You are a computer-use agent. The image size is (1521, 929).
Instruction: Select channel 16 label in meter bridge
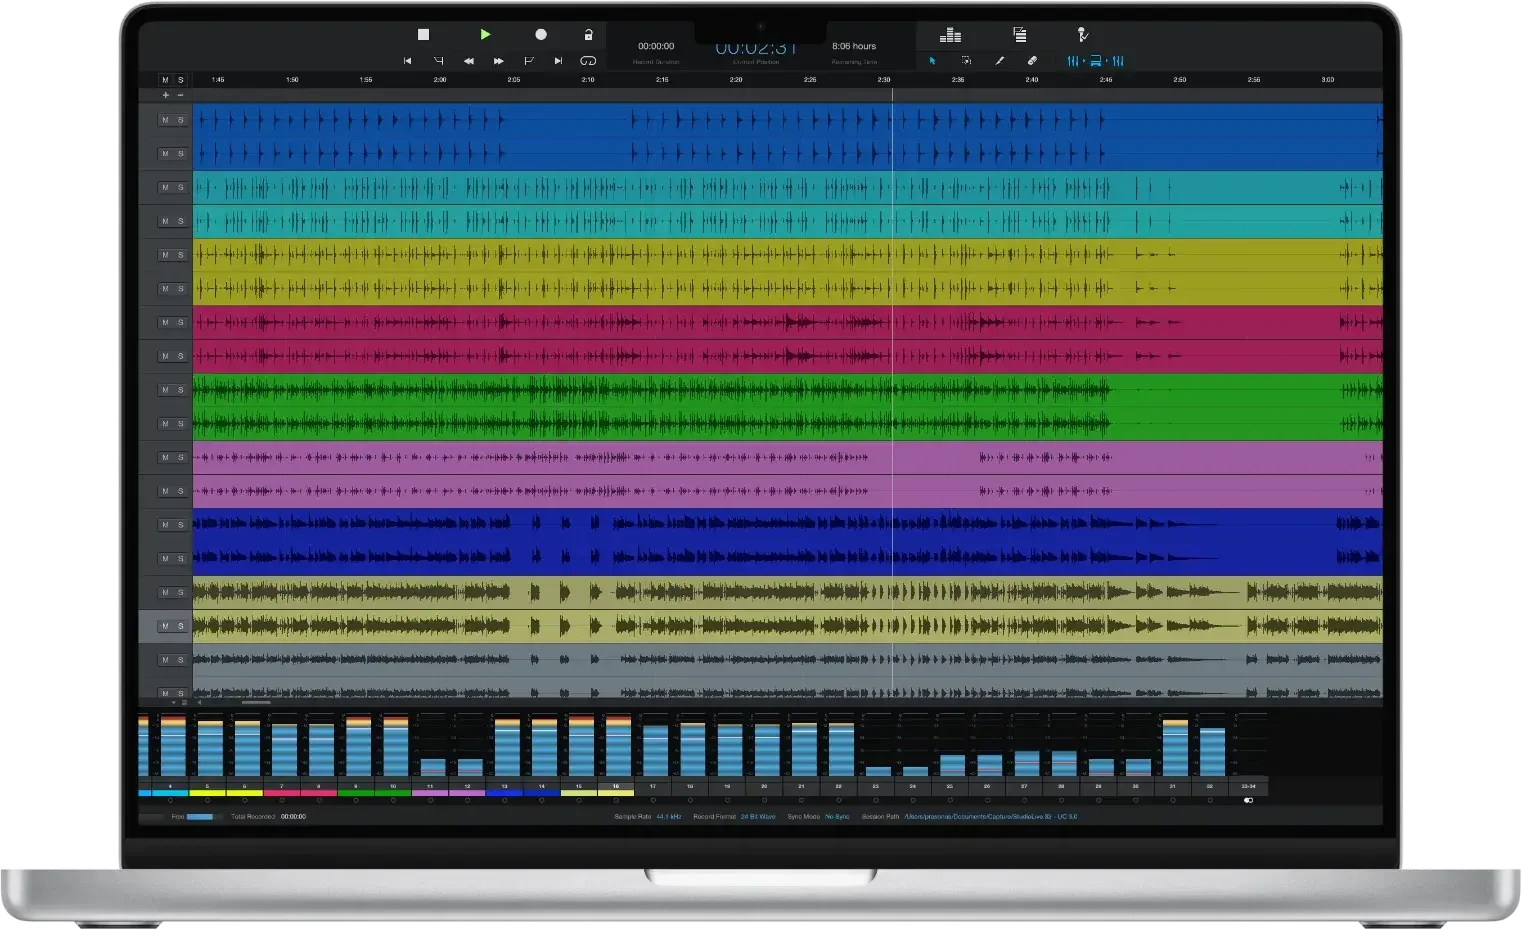pyautogui.click(x=616, y=786)
